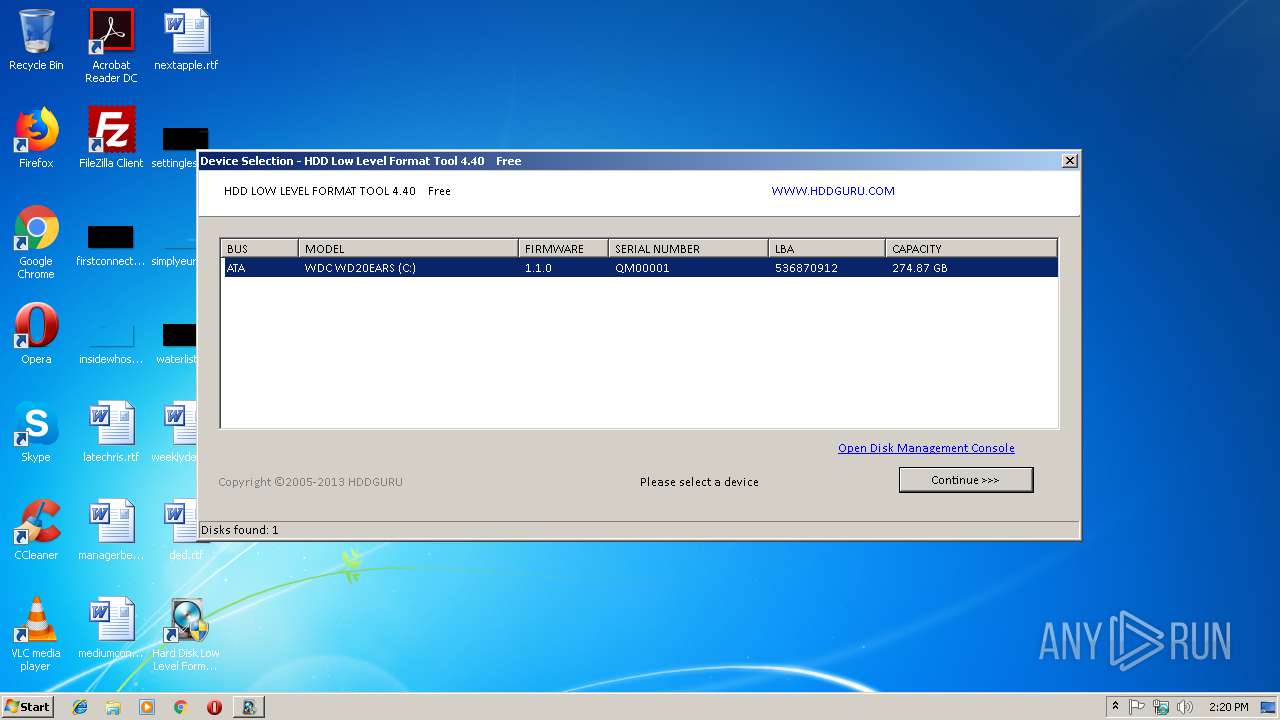This screenshot has width=1280, height=720.
Task: Click LBA value 536870912
Action: [x=806, y=268]
